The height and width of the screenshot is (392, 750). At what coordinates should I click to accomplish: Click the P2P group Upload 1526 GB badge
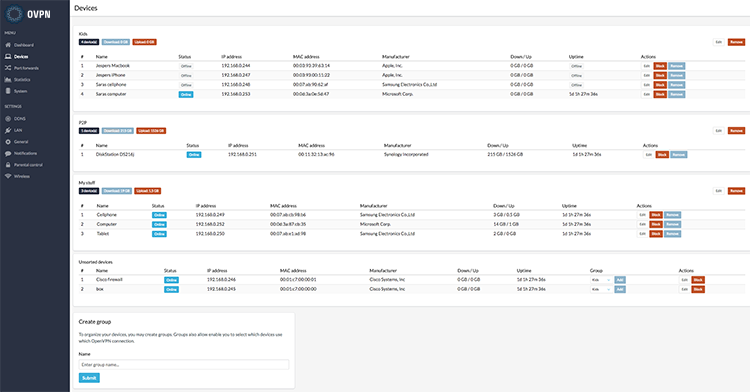tap(151, 131)
